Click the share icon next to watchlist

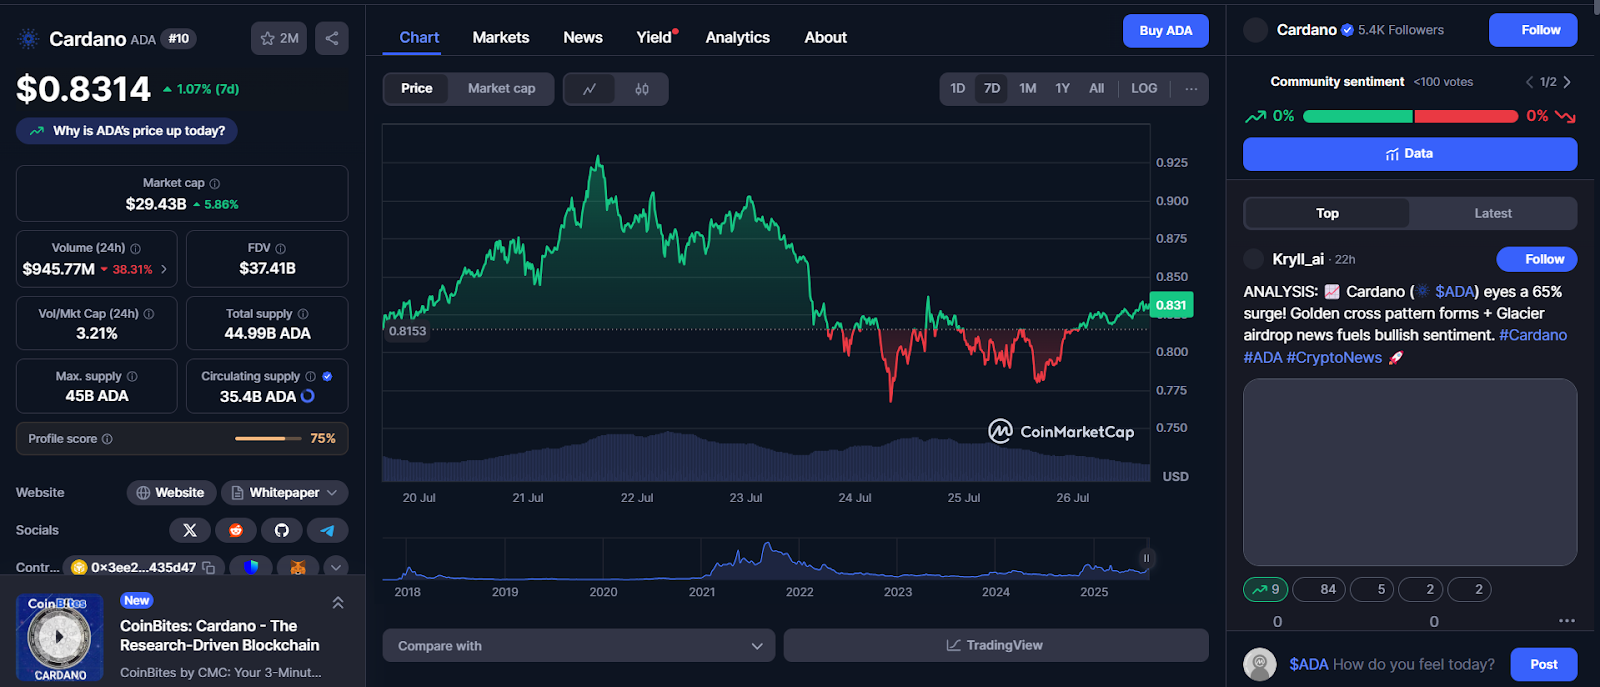(332, 38)
